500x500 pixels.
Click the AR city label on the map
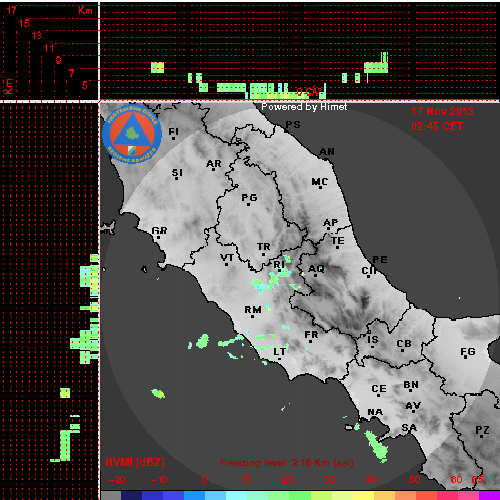214,164
